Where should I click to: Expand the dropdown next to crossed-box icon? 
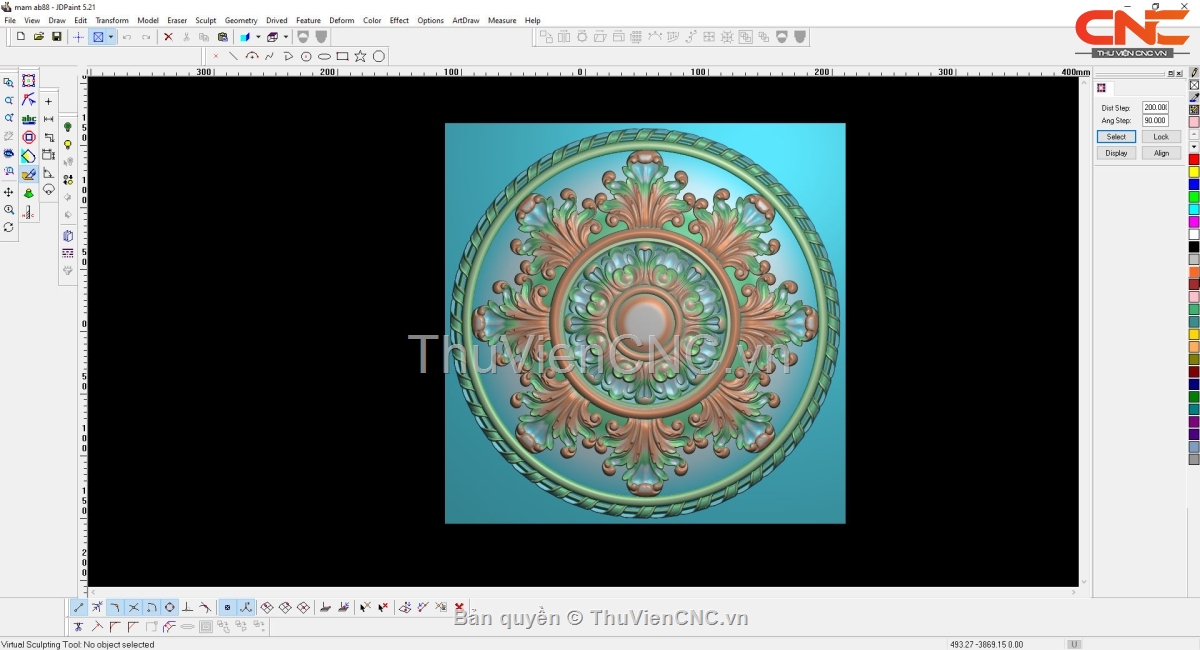[x=111, y=37]
